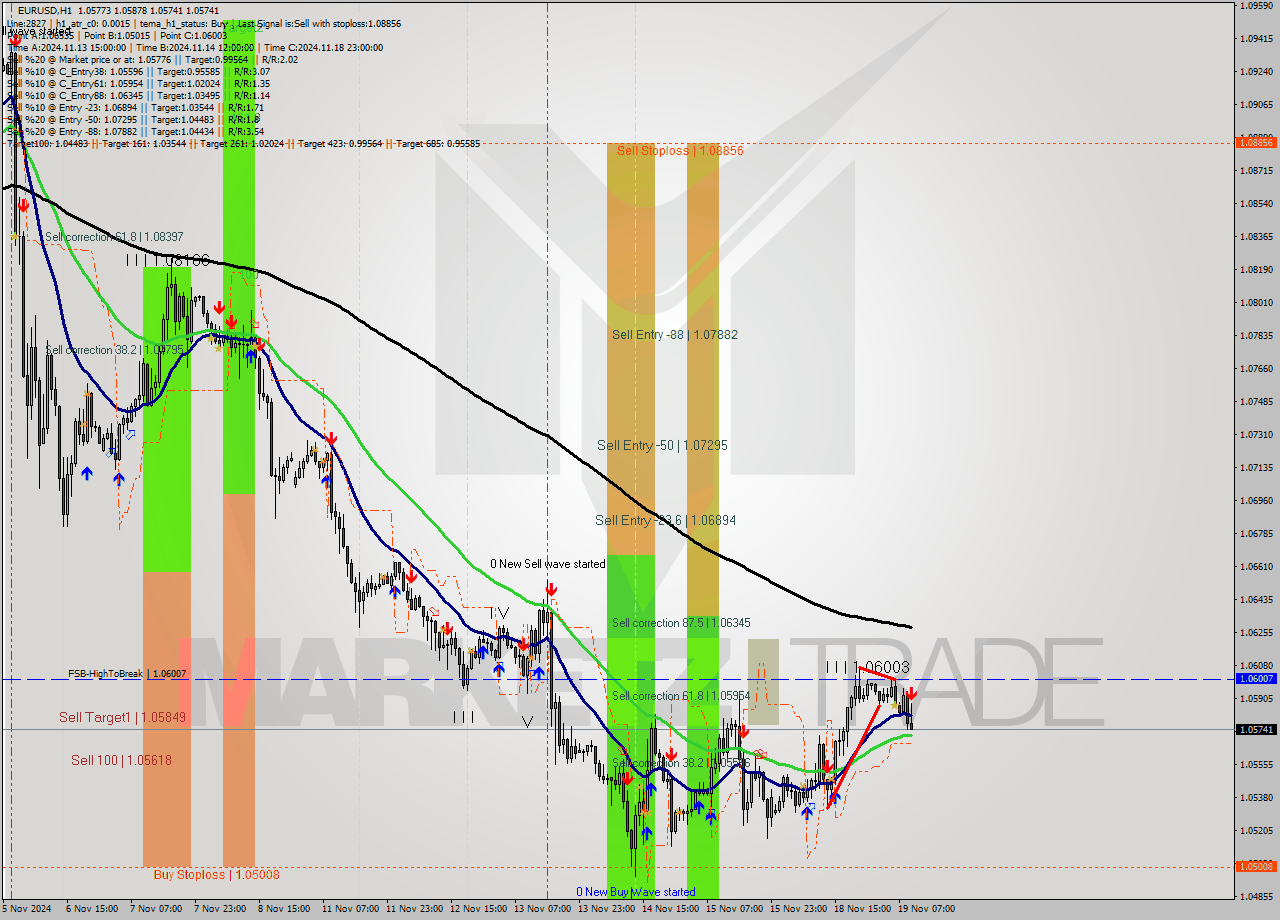Select the '0 New Sell wave started' annotation

click(547, 564)
